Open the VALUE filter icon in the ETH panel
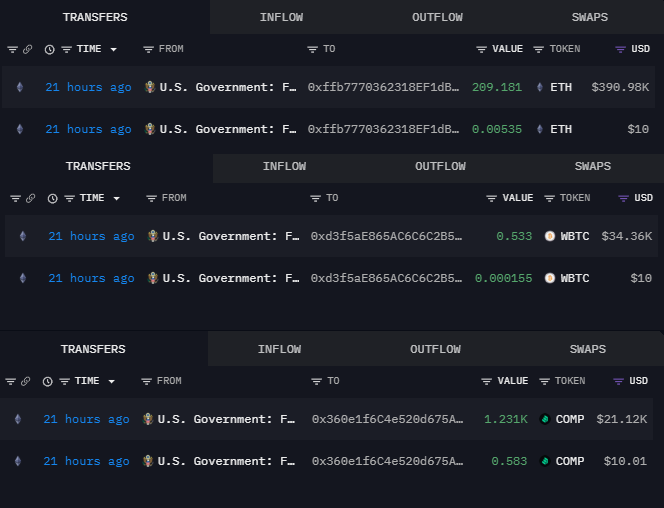The image size is (664, 508). coord(481,50)
